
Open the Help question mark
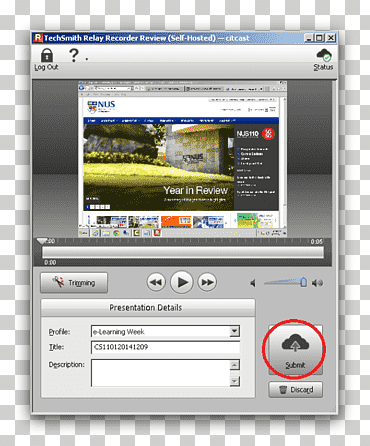pos(74,55)
